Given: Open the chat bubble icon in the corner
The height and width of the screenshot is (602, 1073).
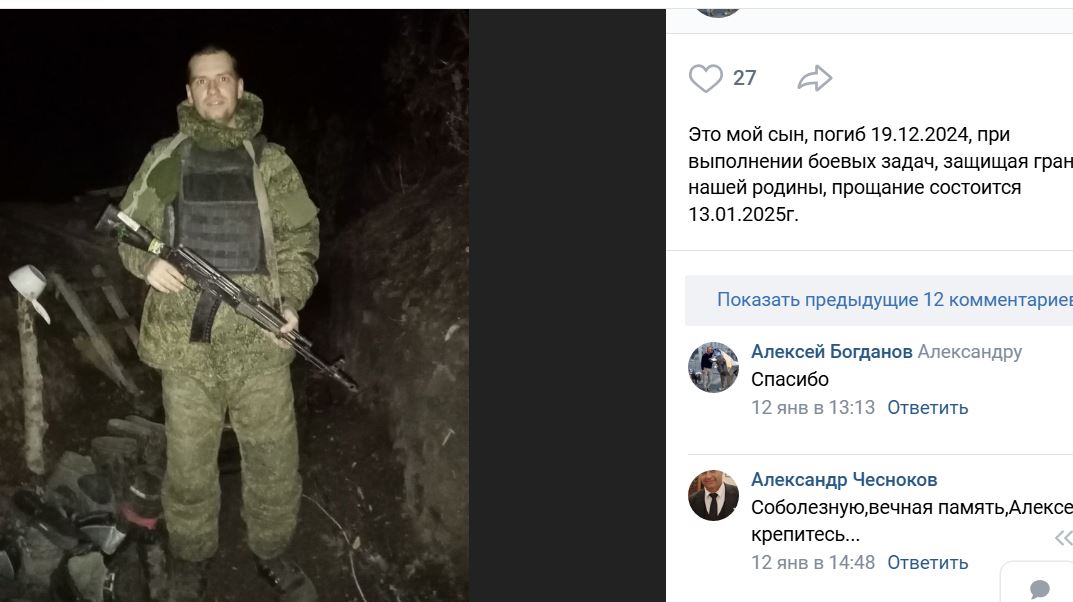Looking at the screenshot, I should point(1039,588).
